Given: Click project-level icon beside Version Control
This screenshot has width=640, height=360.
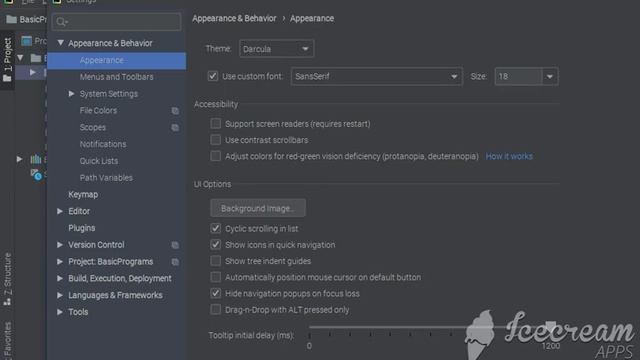Looking at the screenshot, I should (x=175, y=245).
